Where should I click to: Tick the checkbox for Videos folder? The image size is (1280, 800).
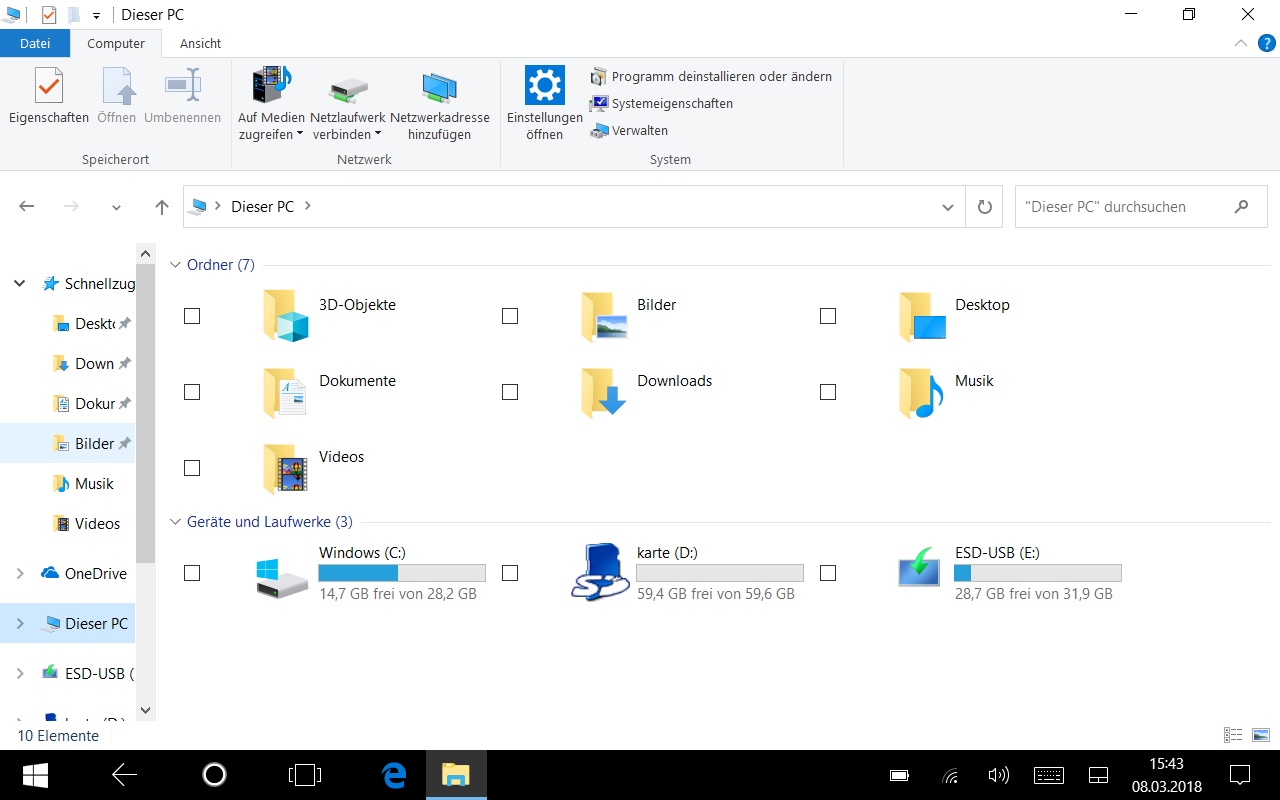pos(192,468)
